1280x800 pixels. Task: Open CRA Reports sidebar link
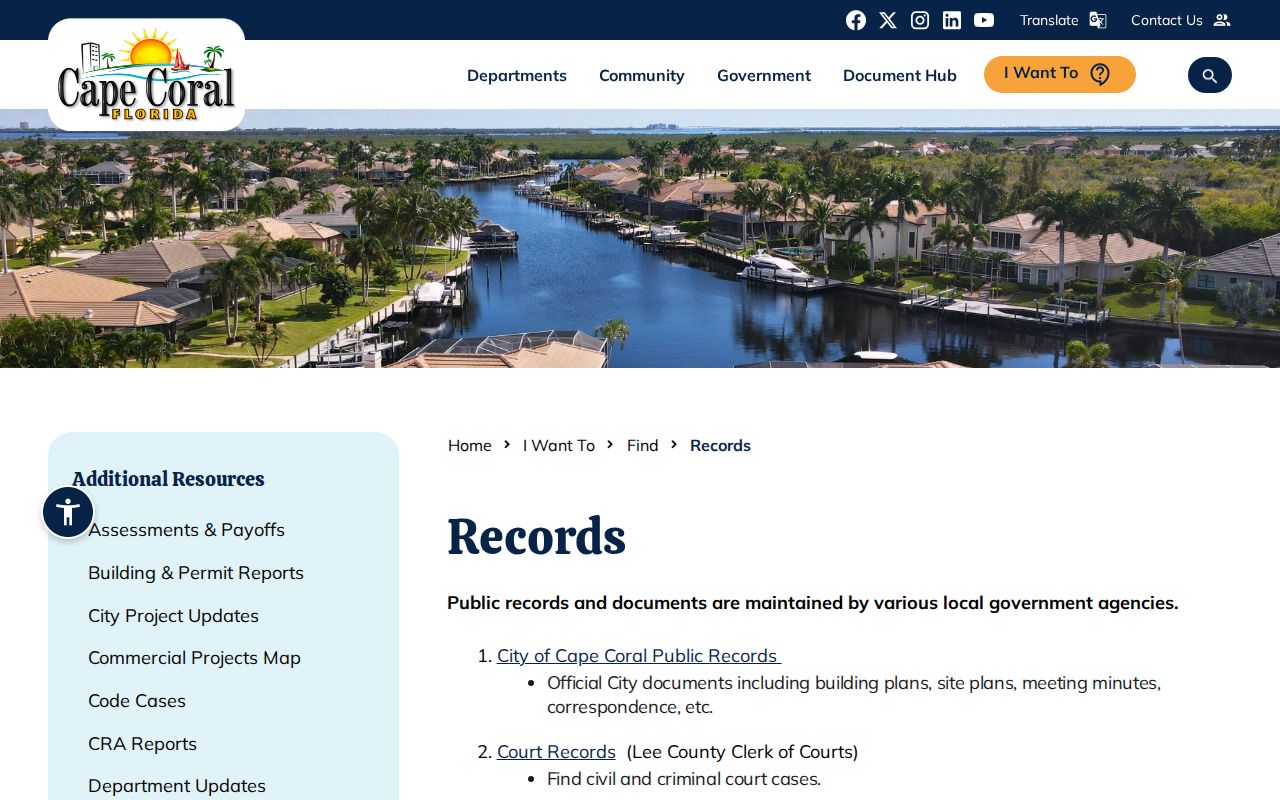pos(142,744)
